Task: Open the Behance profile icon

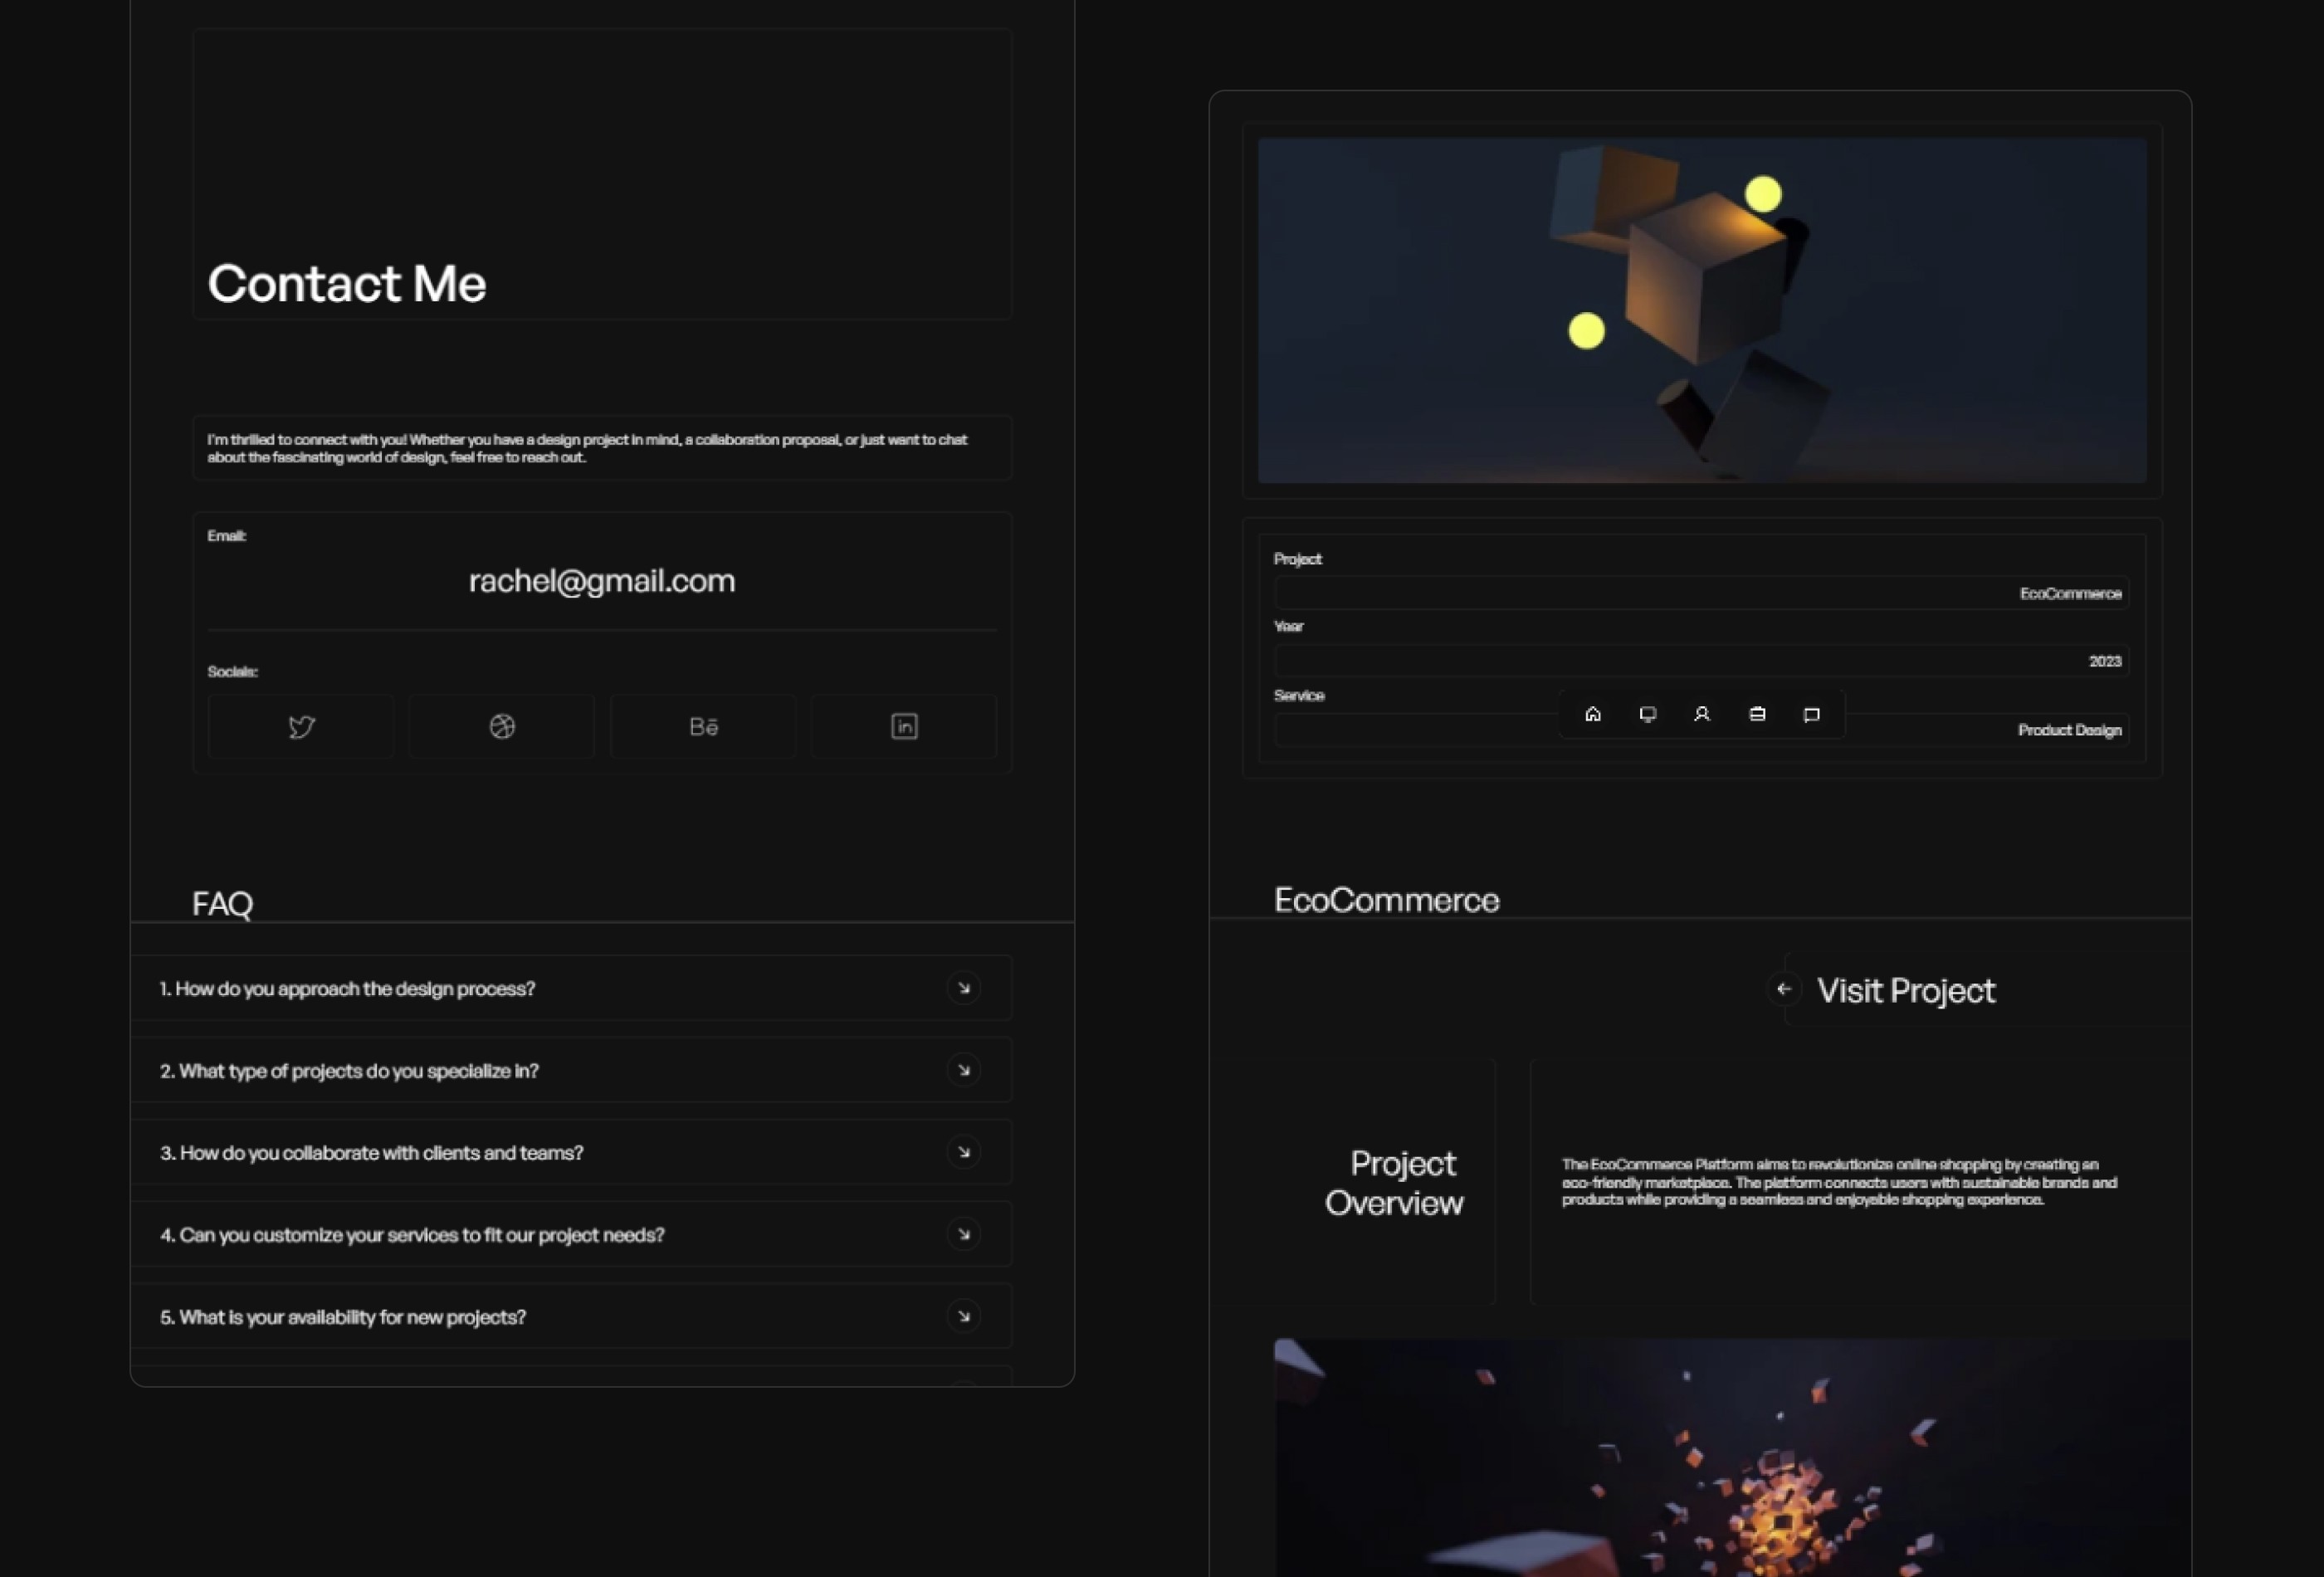Action: click(702, 726)
